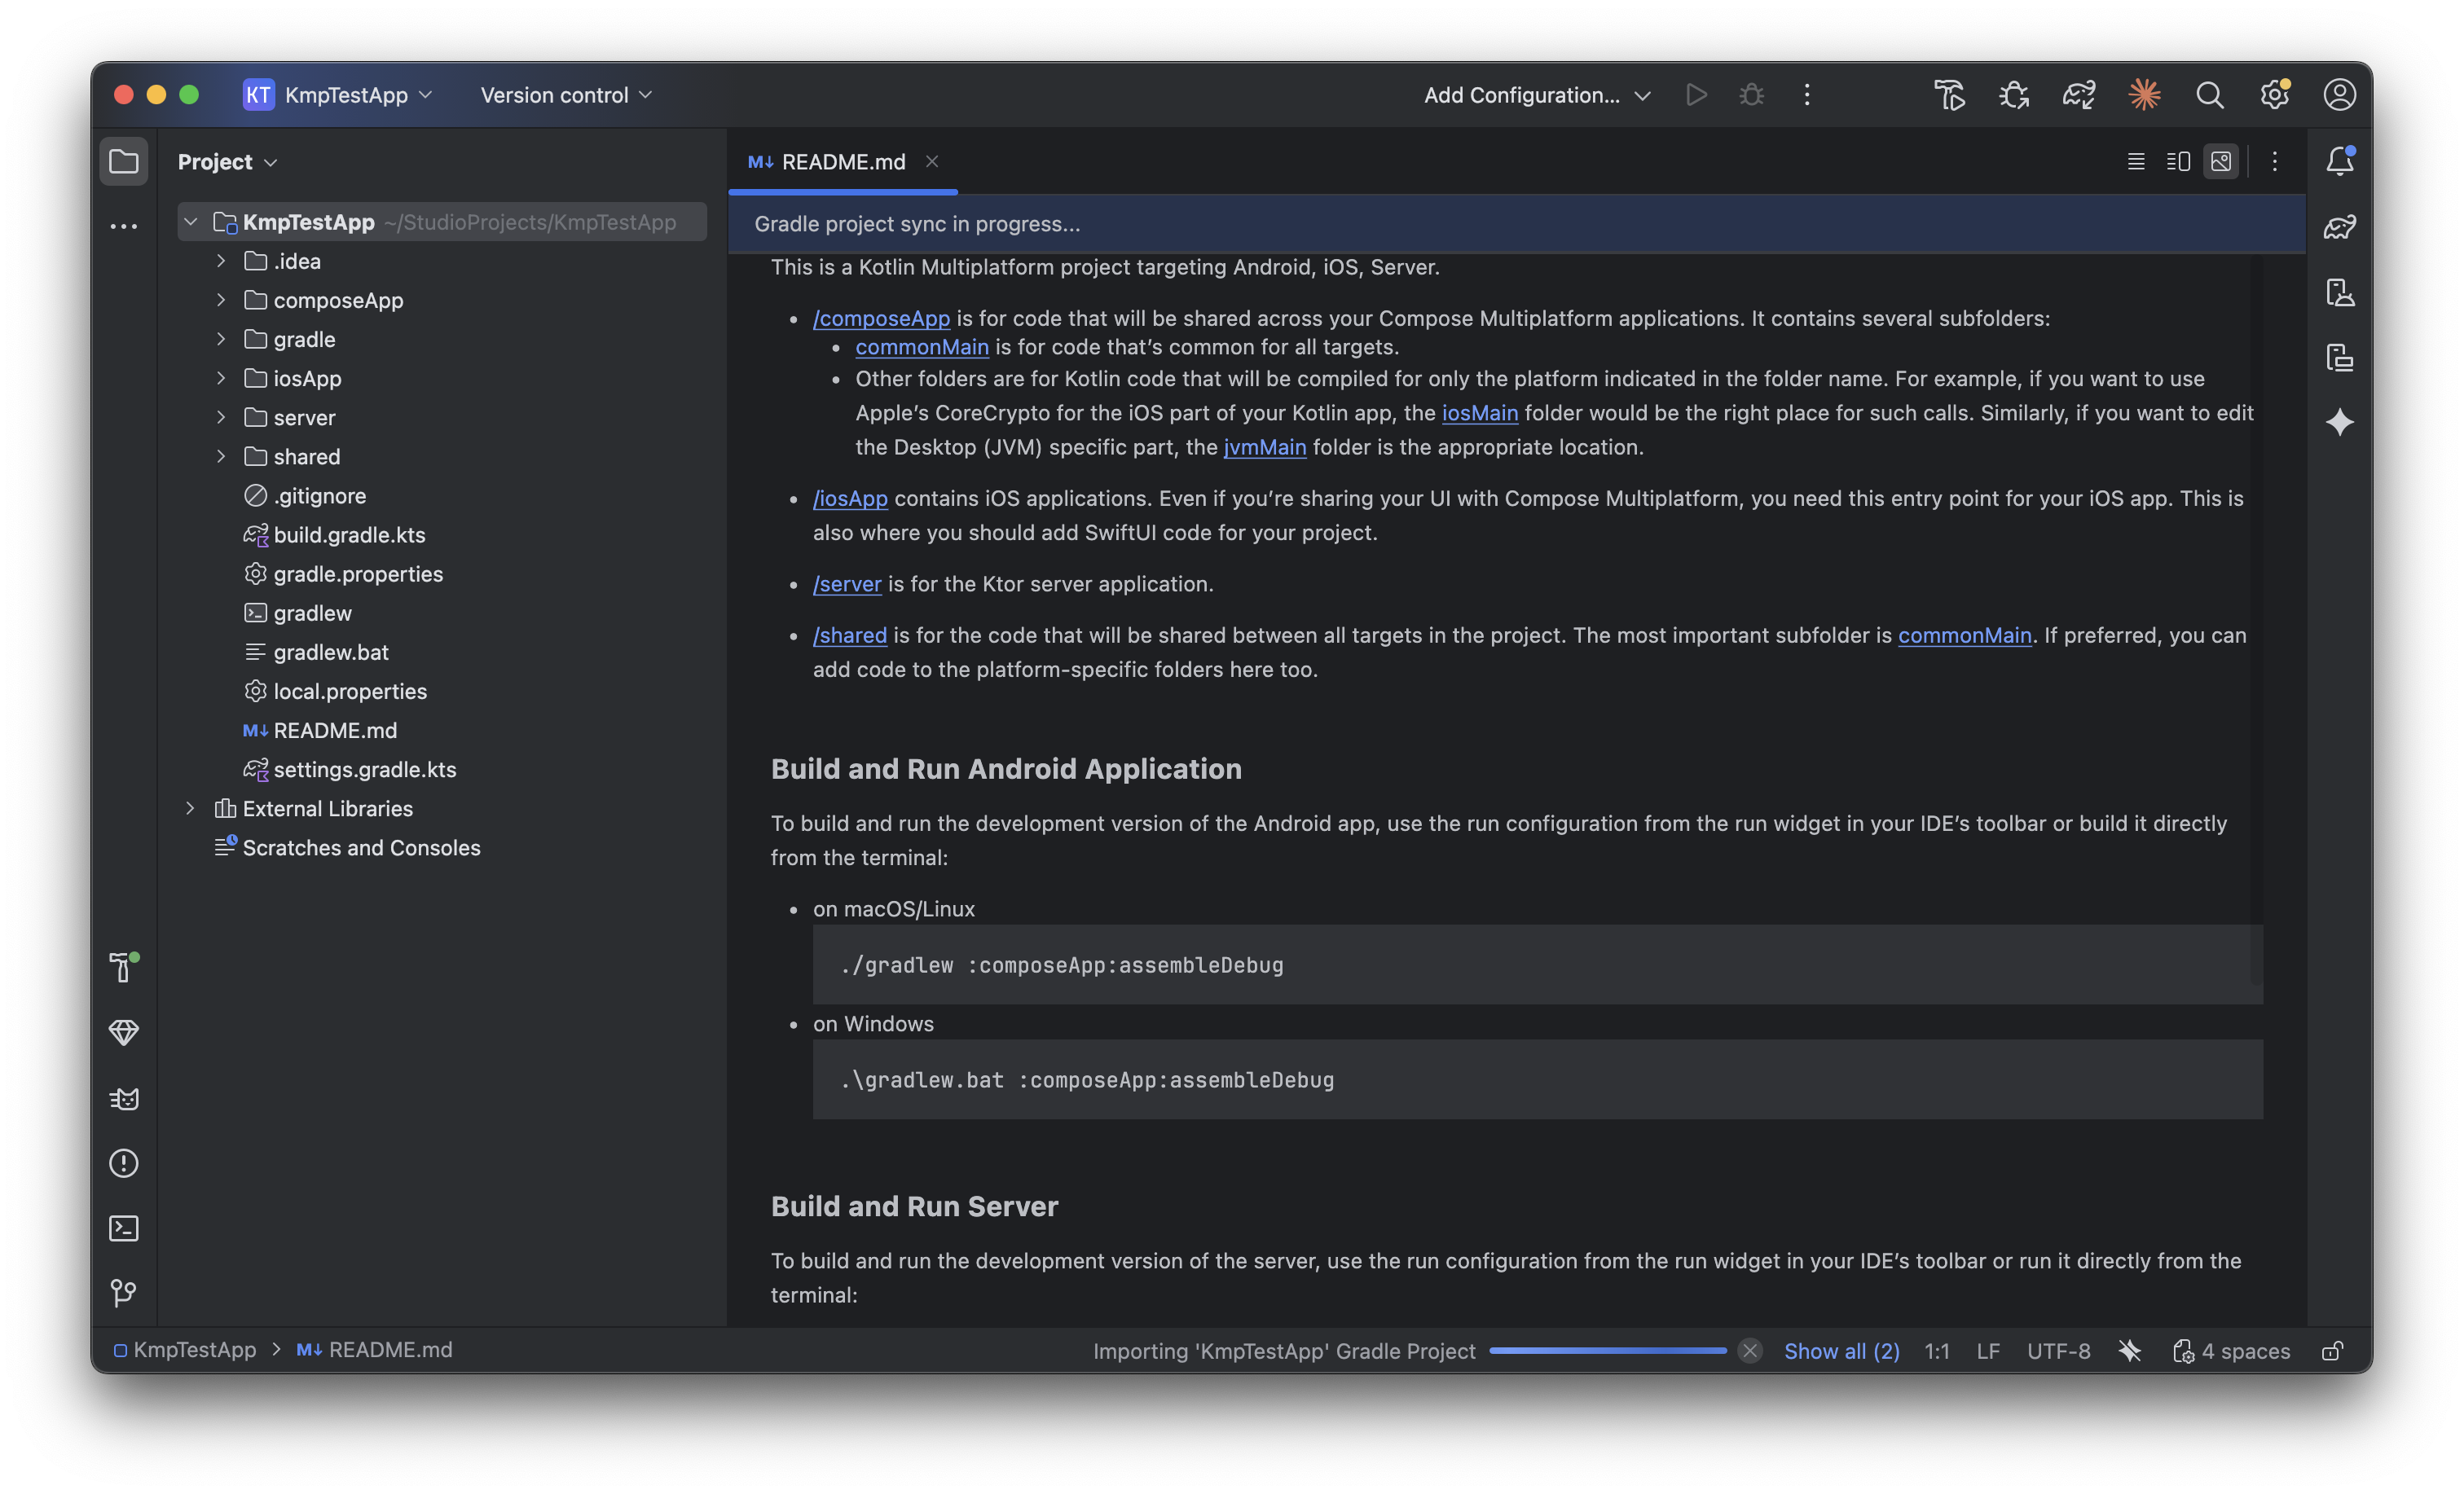Open the Terminal tool window
This screenshot has height=1494, width=2464.
coord(123,1228)
